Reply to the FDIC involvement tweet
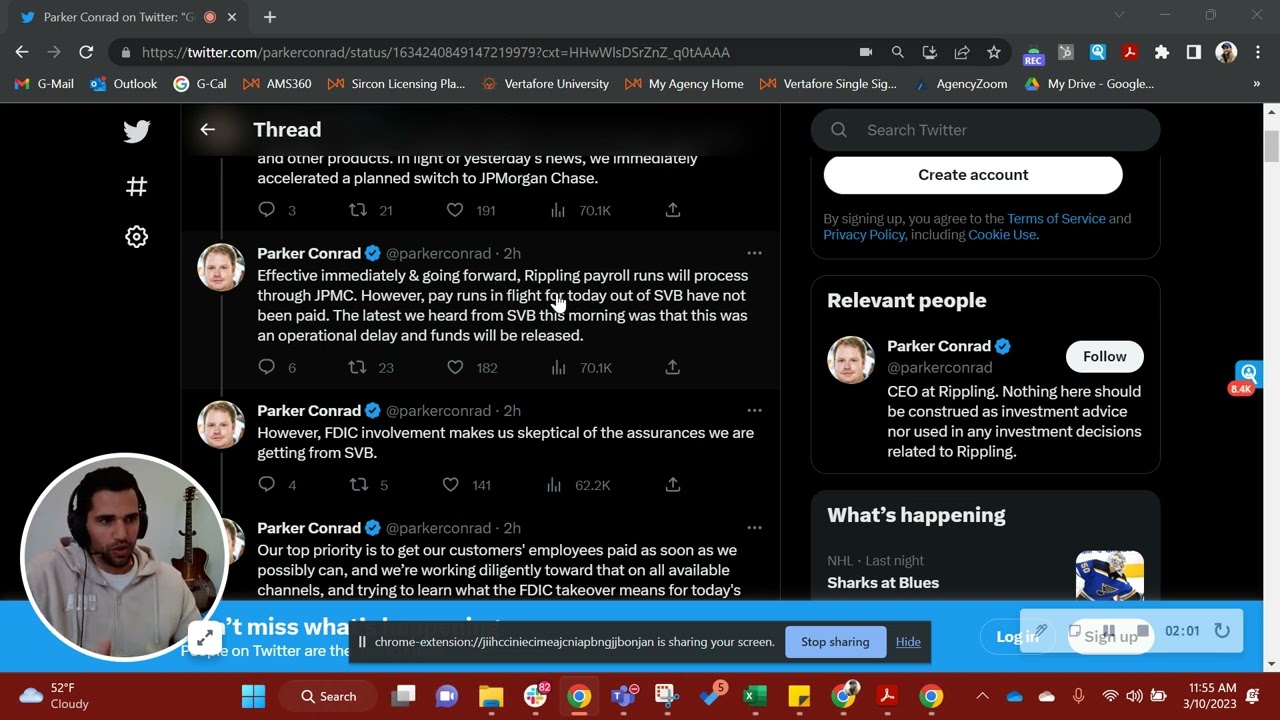The width and height of the screenshot is (1280, 720). tap(267, 484)
